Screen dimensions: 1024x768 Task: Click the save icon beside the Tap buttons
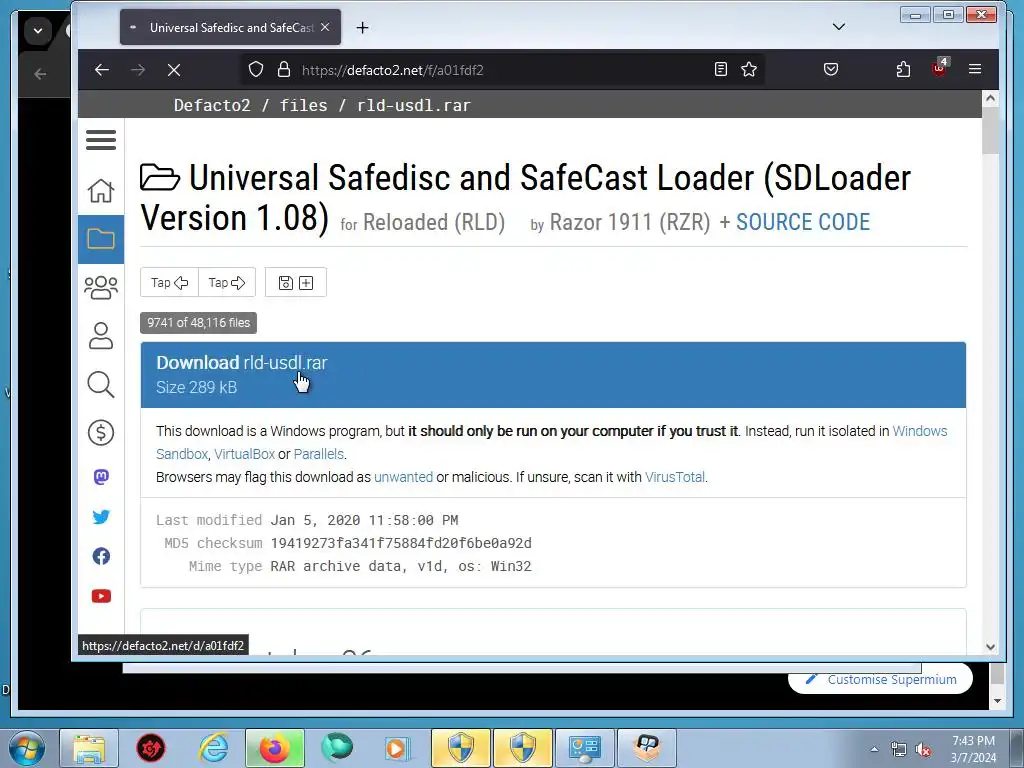click(285, 283)
